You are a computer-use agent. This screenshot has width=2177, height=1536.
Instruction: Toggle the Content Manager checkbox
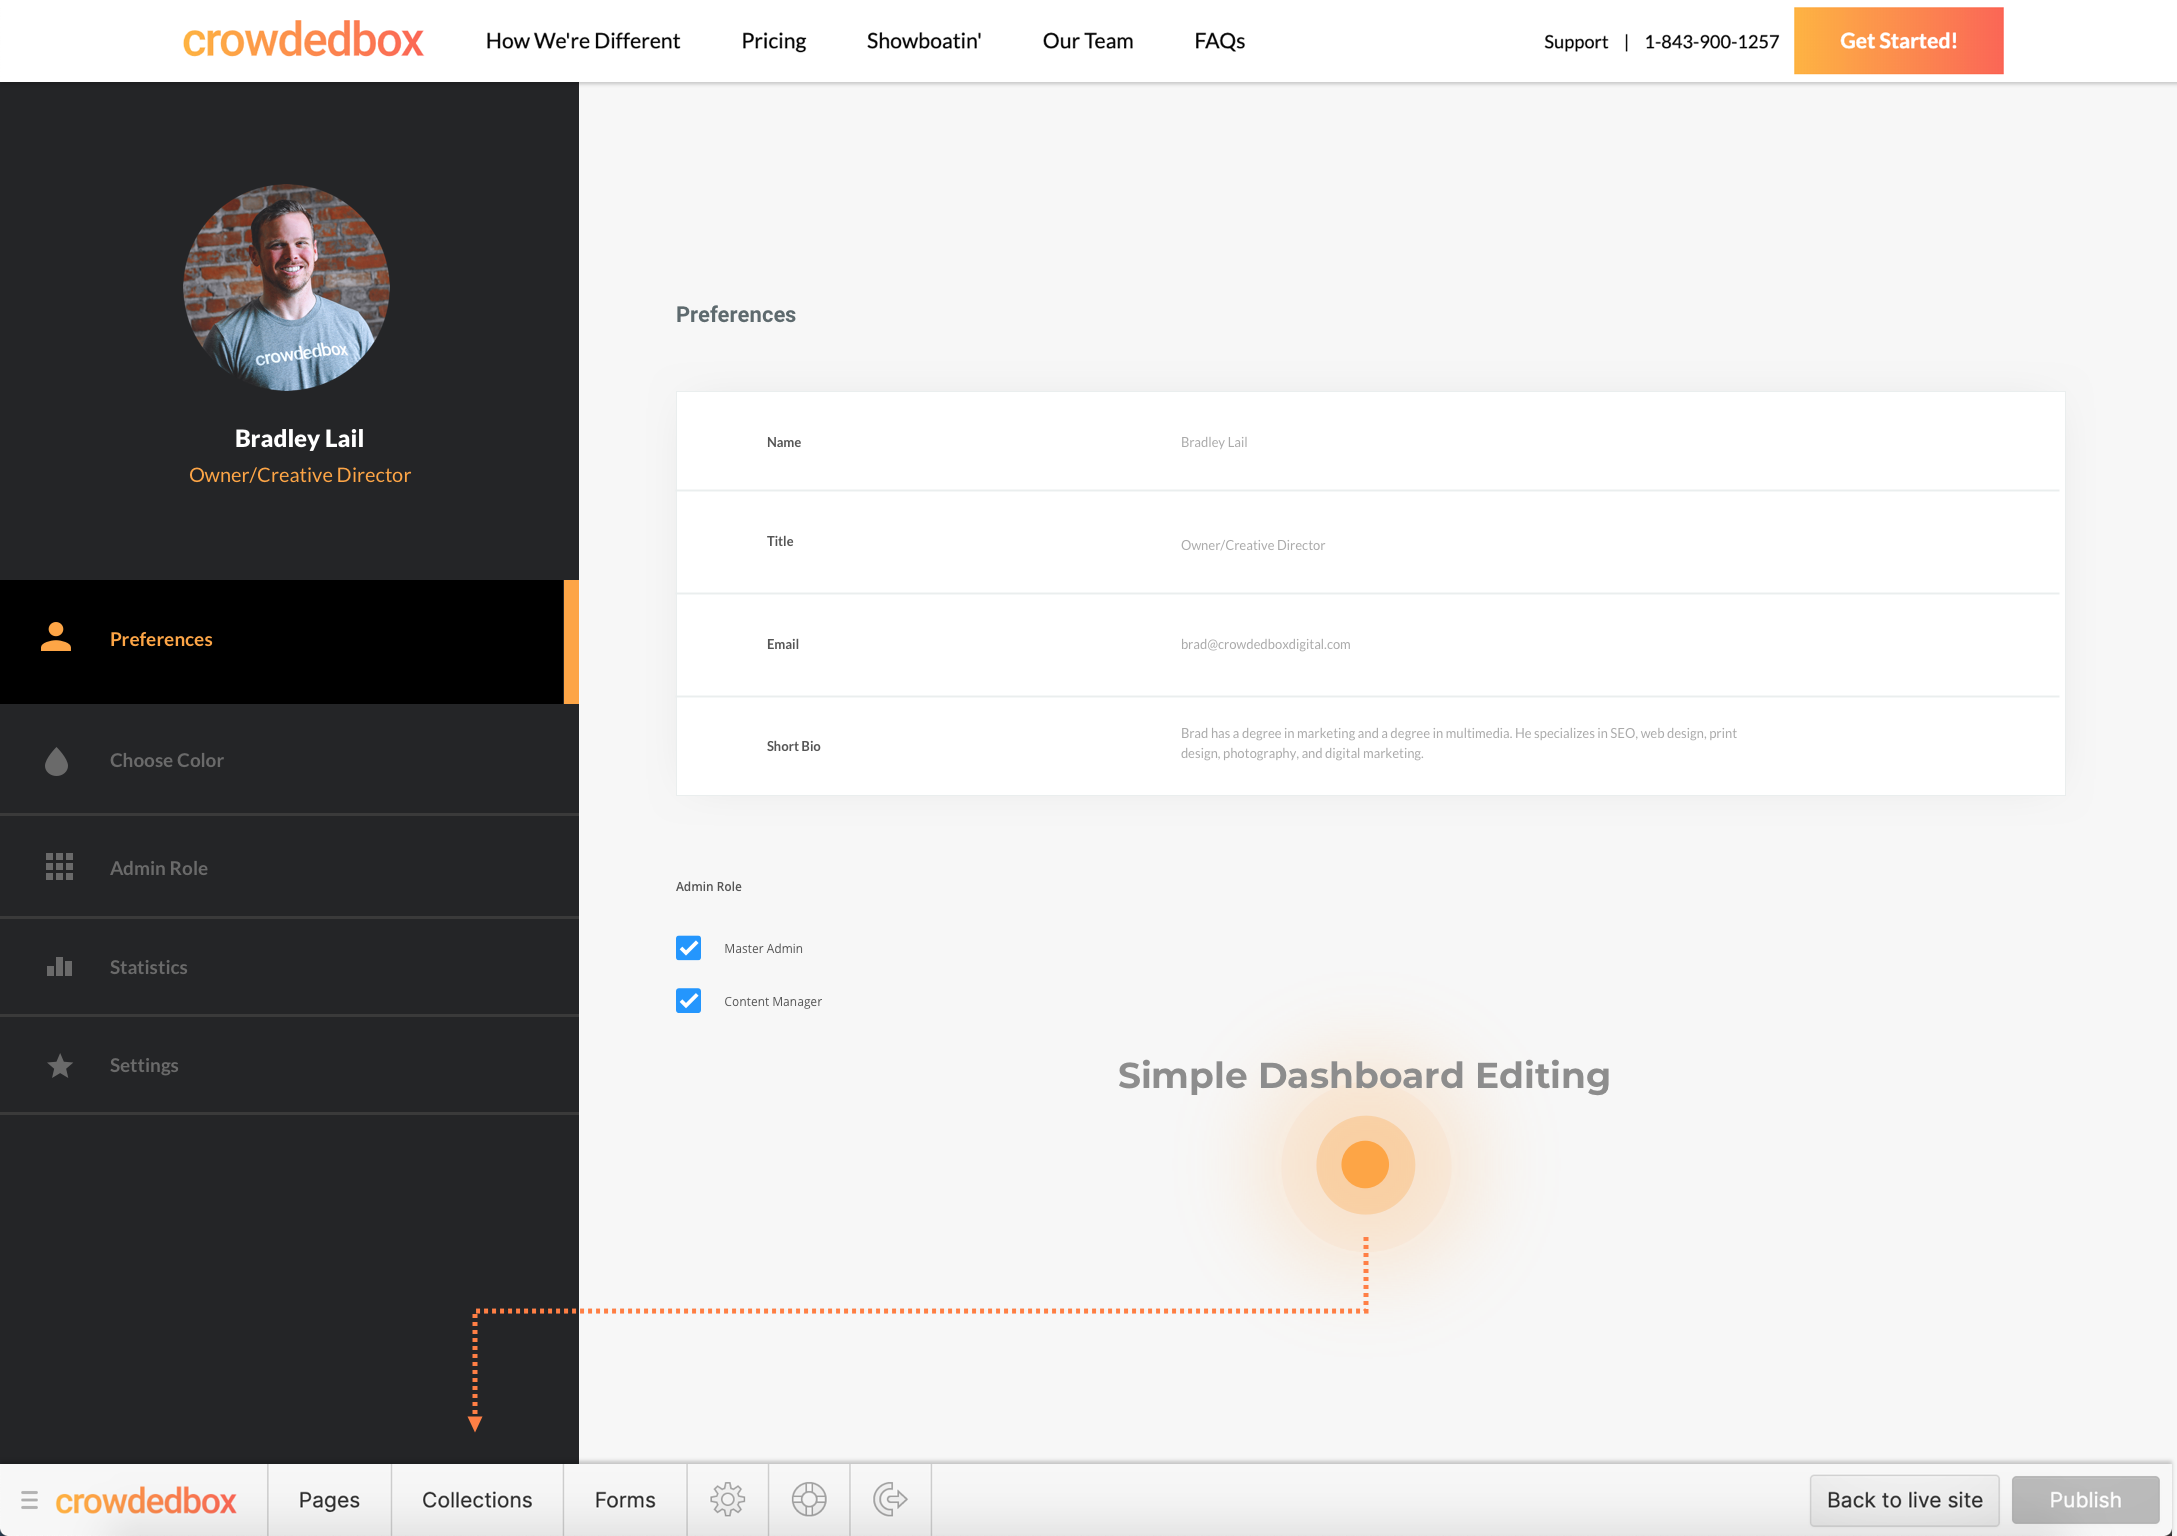pyautogui.click(x=688, y=1001)
